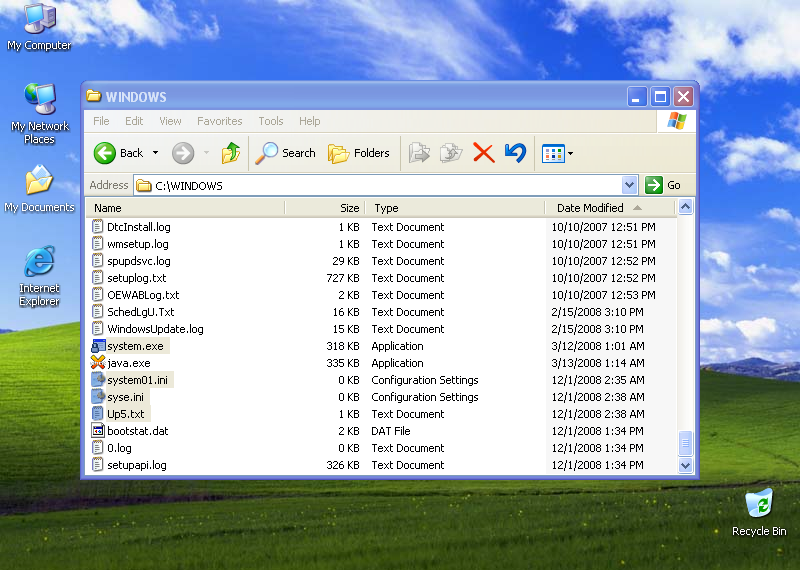Image resolution: width=800 pixels, height=570 pixels.
Task: Click the red Delete X icon
Action: 484,153
